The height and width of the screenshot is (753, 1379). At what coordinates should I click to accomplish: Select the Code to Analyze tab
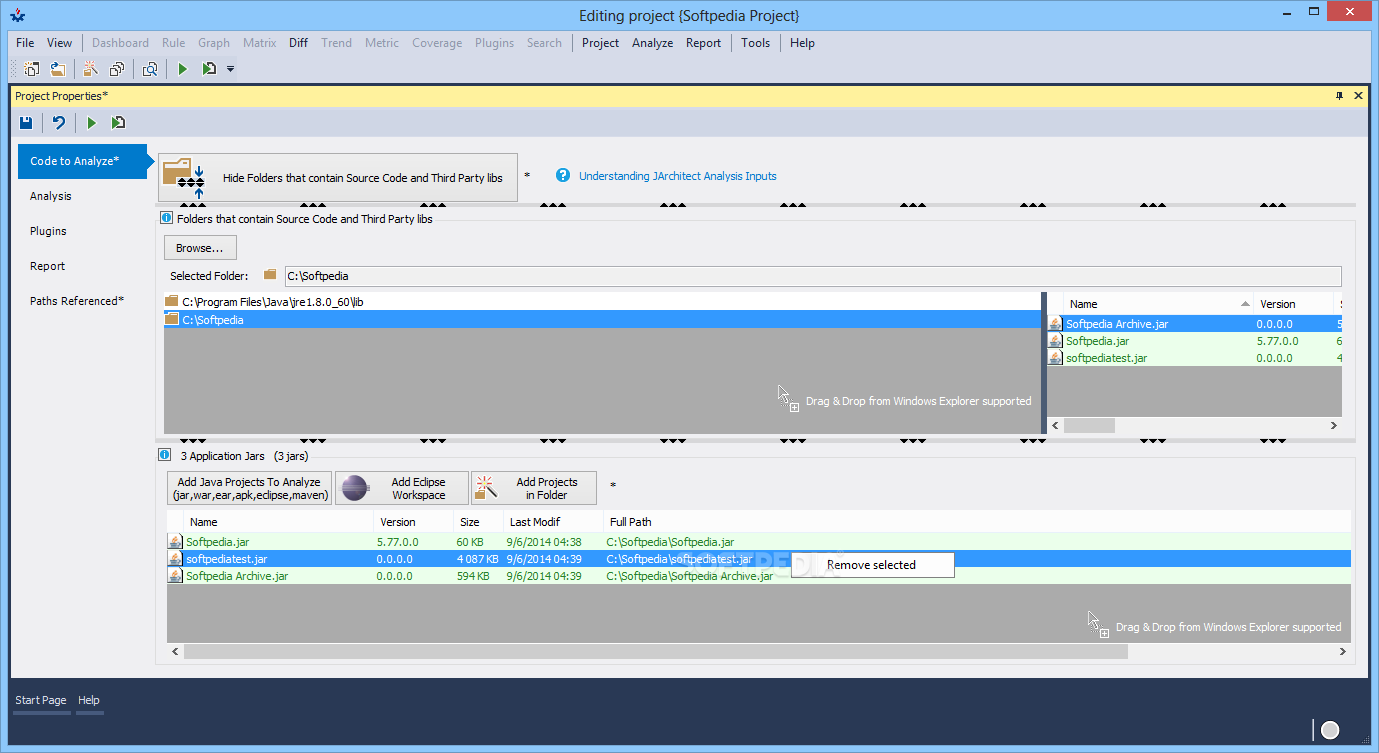82,161
